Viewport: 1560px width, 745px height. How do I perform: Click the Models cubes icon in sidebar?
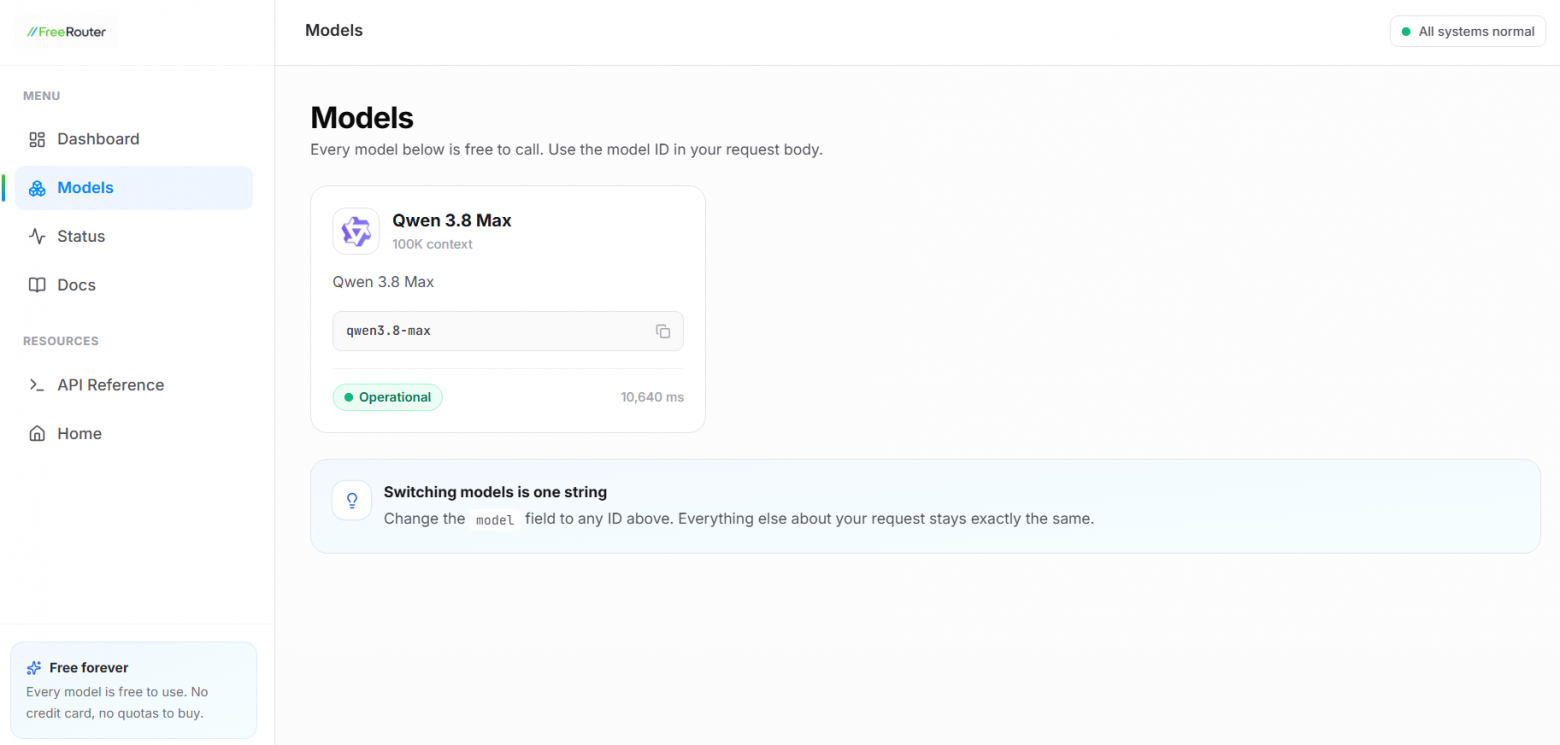click(x=37, y=188)
